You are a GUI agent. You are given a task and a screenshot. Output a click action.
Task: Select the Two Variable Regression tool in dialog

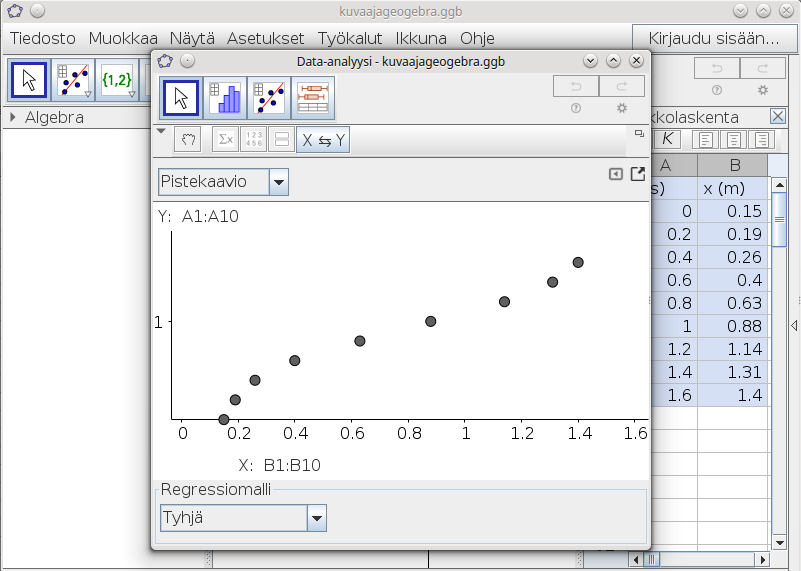tap(270, 98)
